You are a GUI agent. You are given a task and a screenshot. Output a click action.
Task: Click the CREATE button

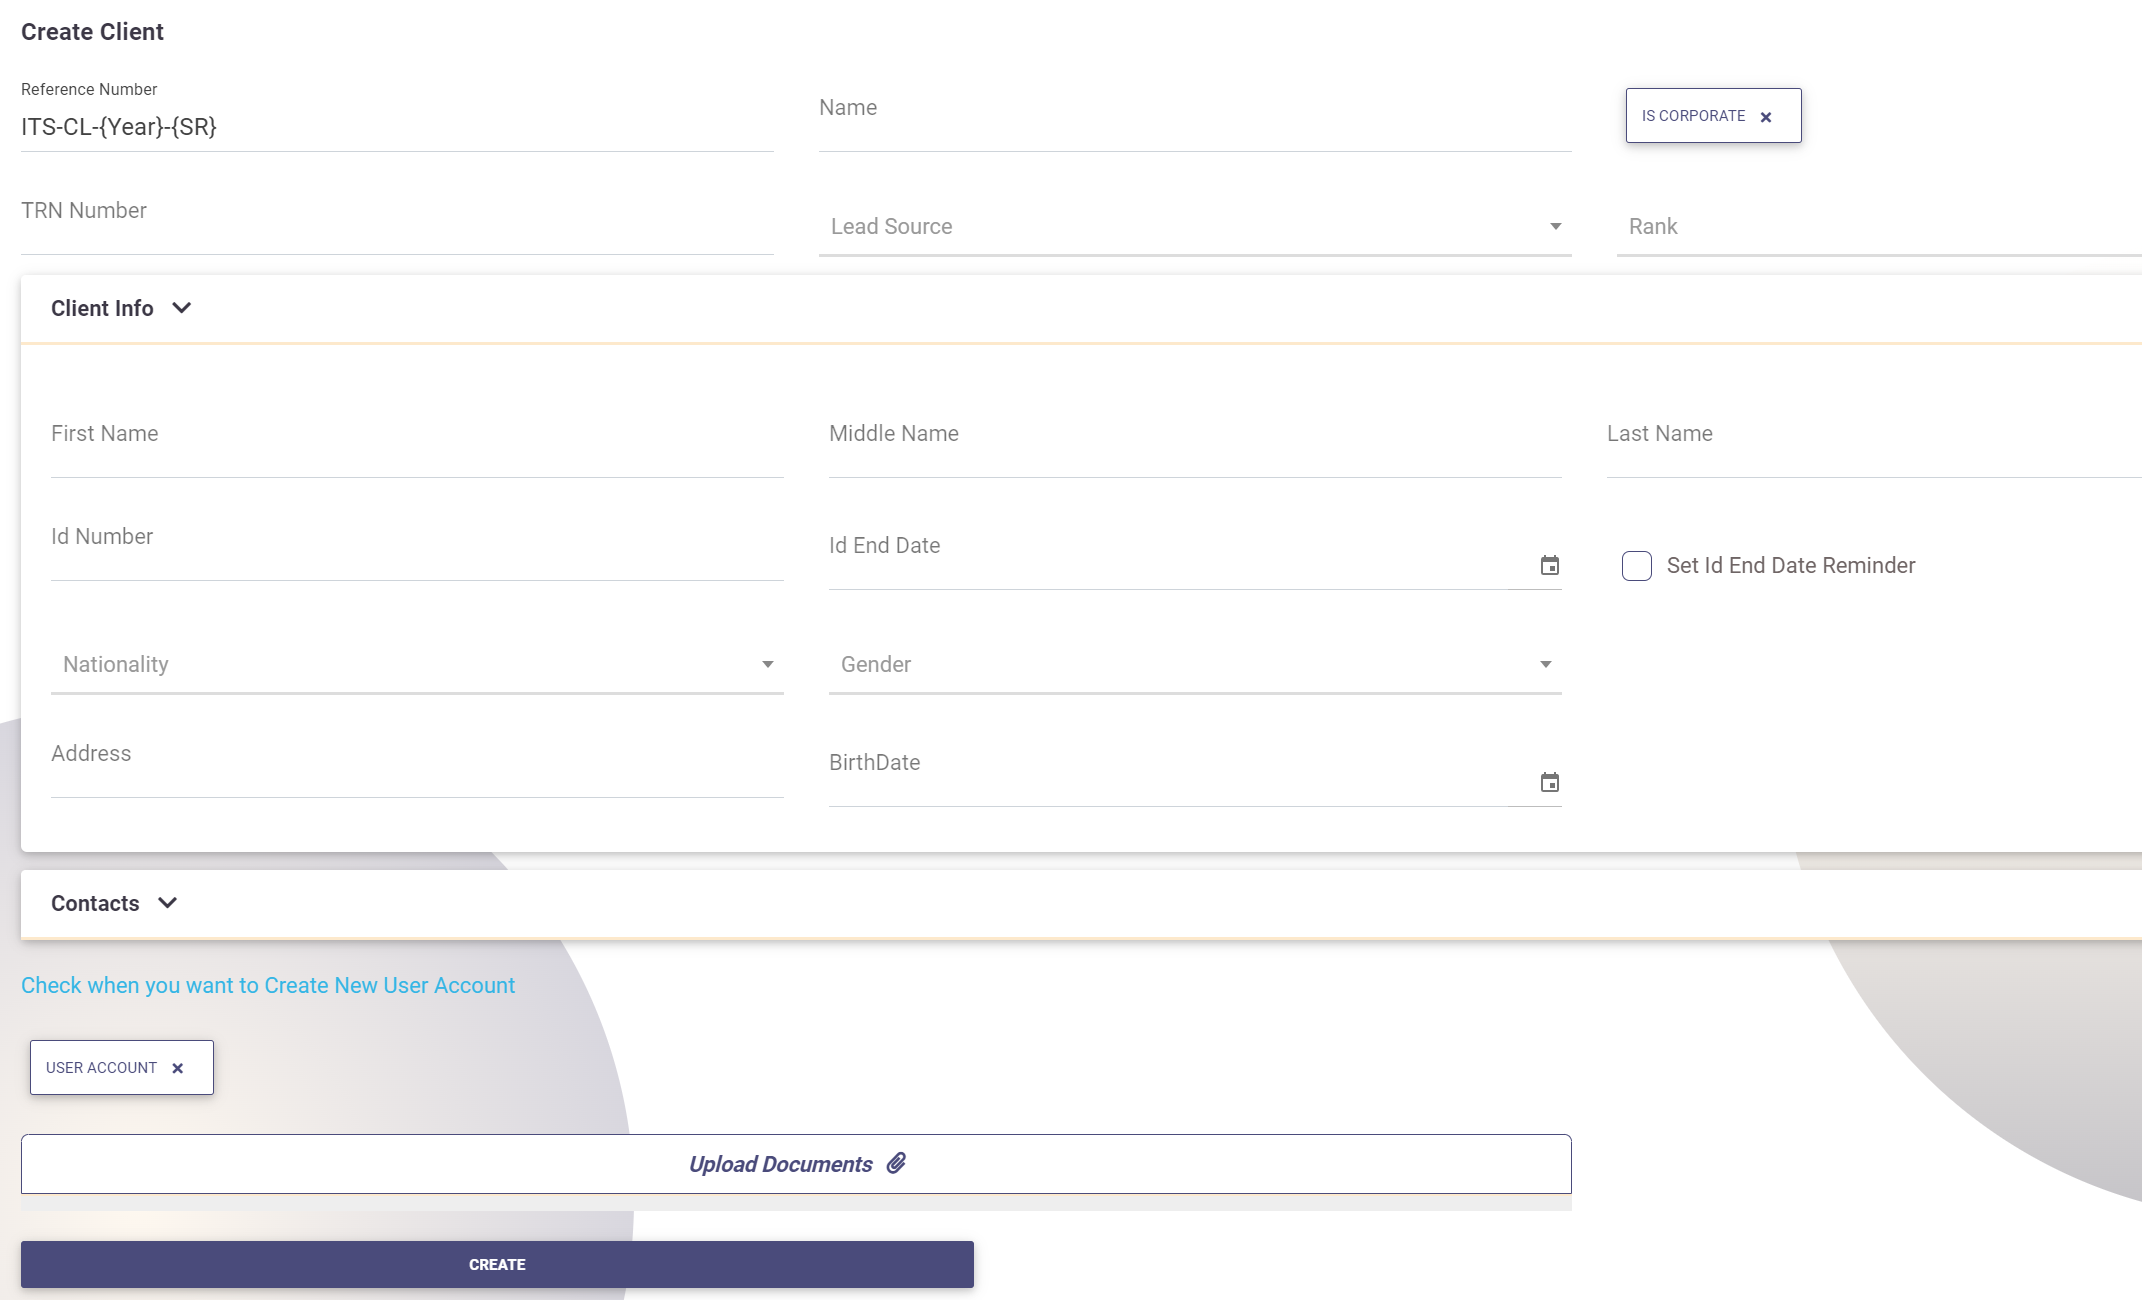(x=497, y=1264)
